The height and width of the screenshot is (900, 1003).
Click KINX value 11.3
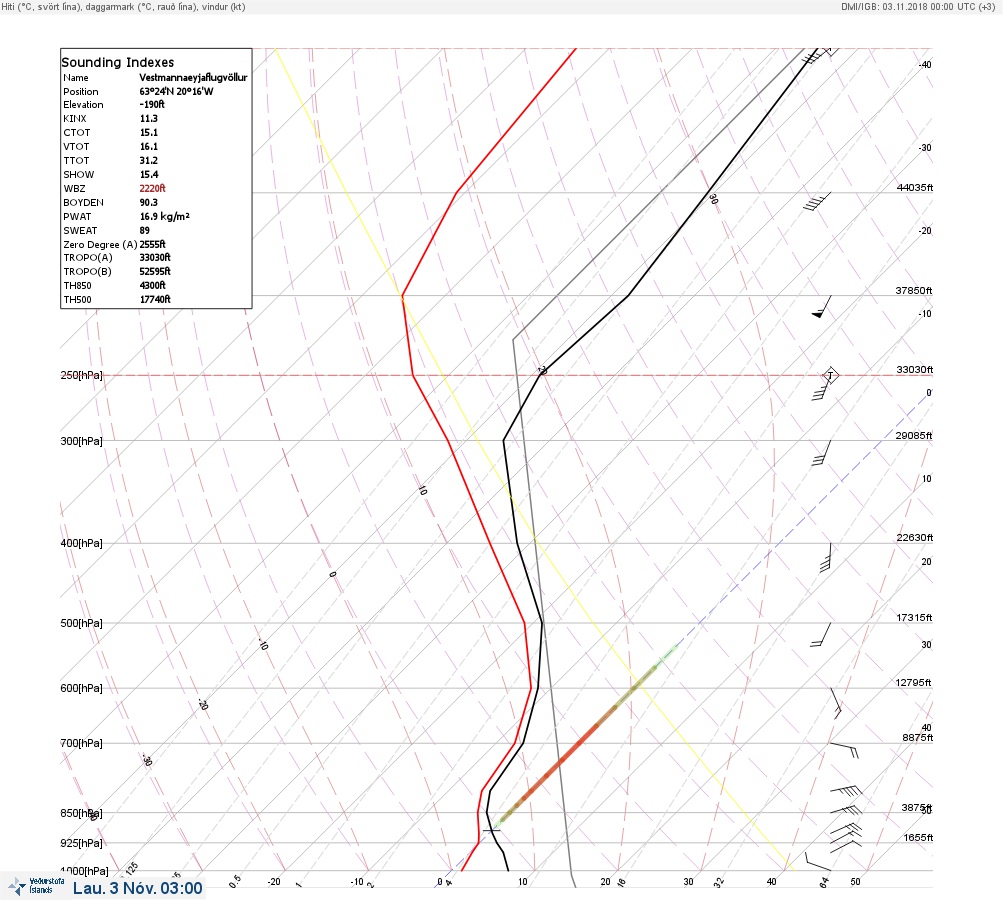[148, 118]
